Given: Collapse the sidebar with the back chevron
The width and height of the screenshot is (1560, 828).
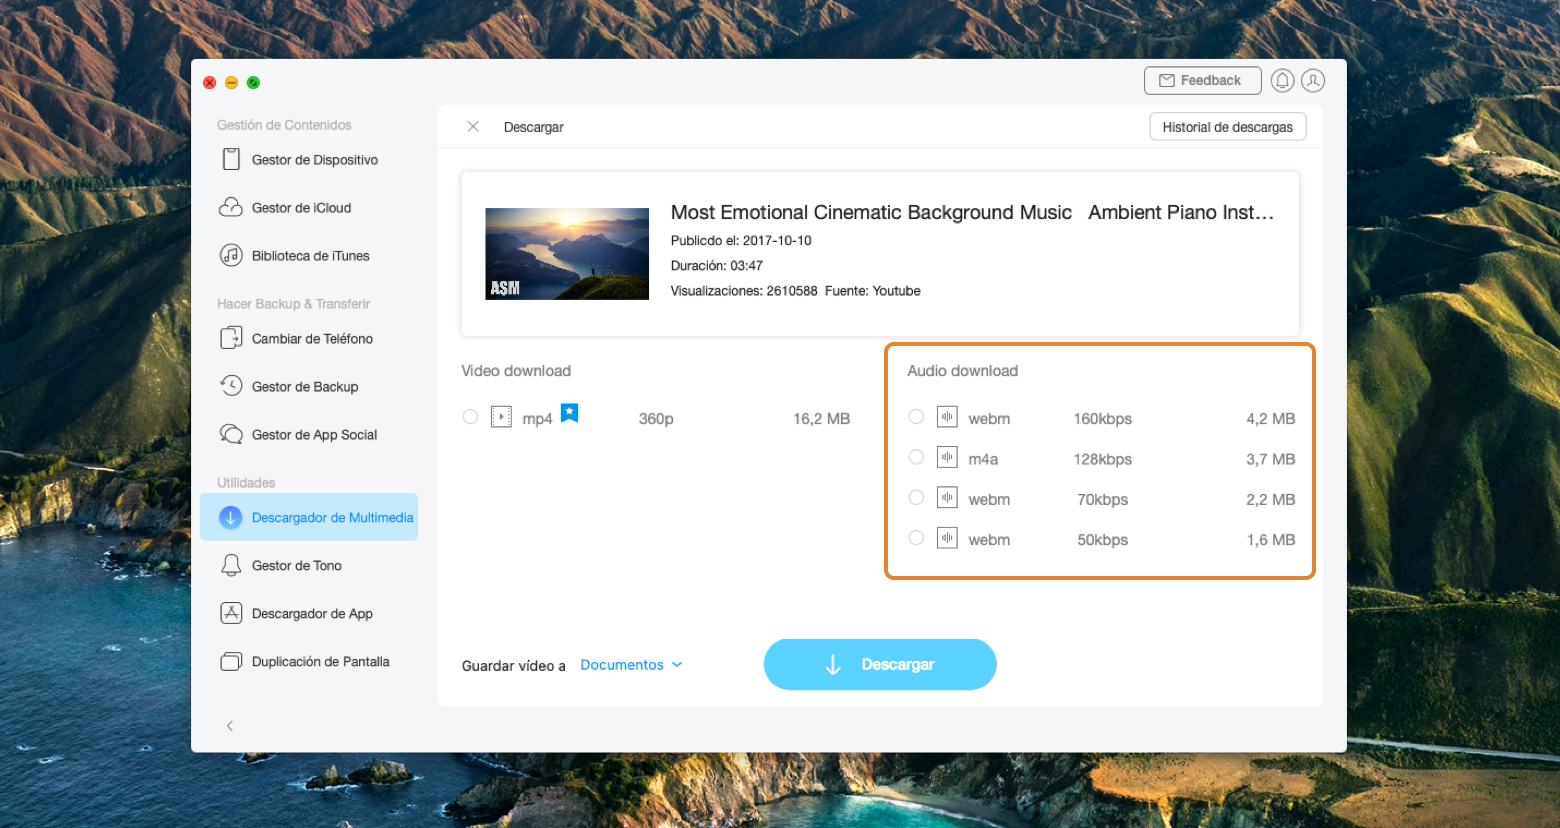Looking at the screenshot, I should tap(230, 725).
